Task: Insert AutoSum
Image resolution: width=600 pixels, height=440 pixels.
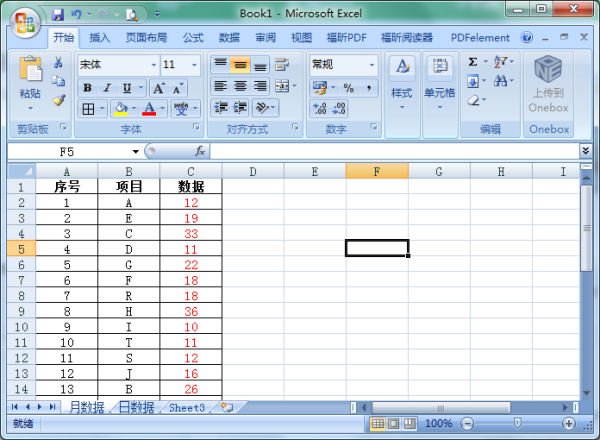Action: (x=473, y=62)
